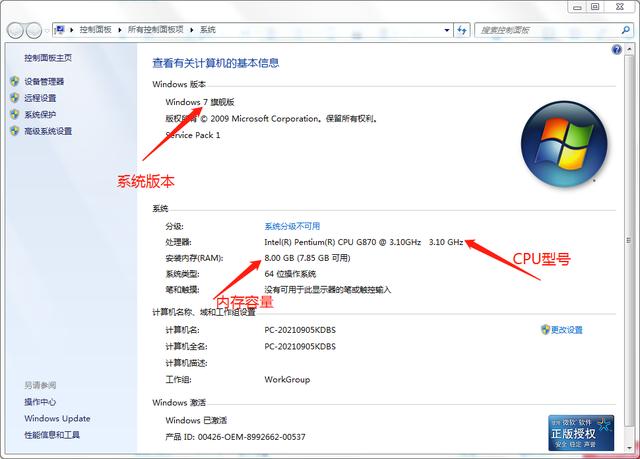Click the scrollbar down arrow
This screenshot has width=640, height=459.
(x=629, y=448)
